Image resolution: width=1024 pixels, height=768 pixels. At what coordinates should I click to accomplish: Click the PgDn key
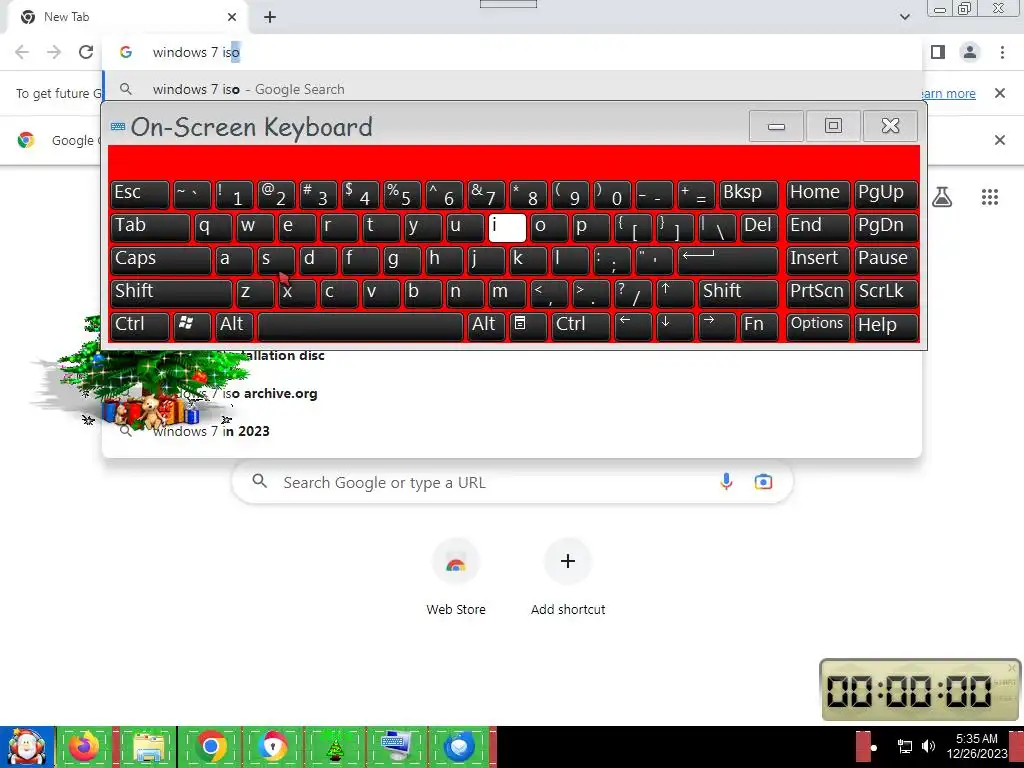coord(886,227)
